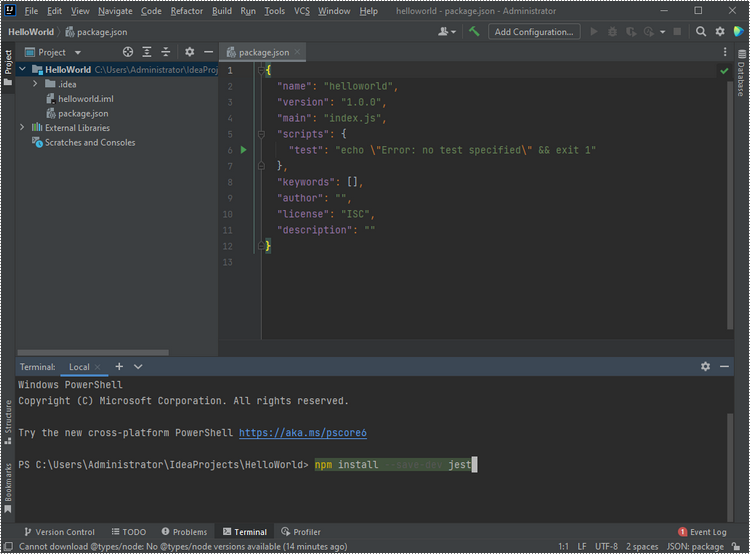This screenshot has width=750, height=554.
Task: Click Add Configuration button
Action: (x=534, y=32)
